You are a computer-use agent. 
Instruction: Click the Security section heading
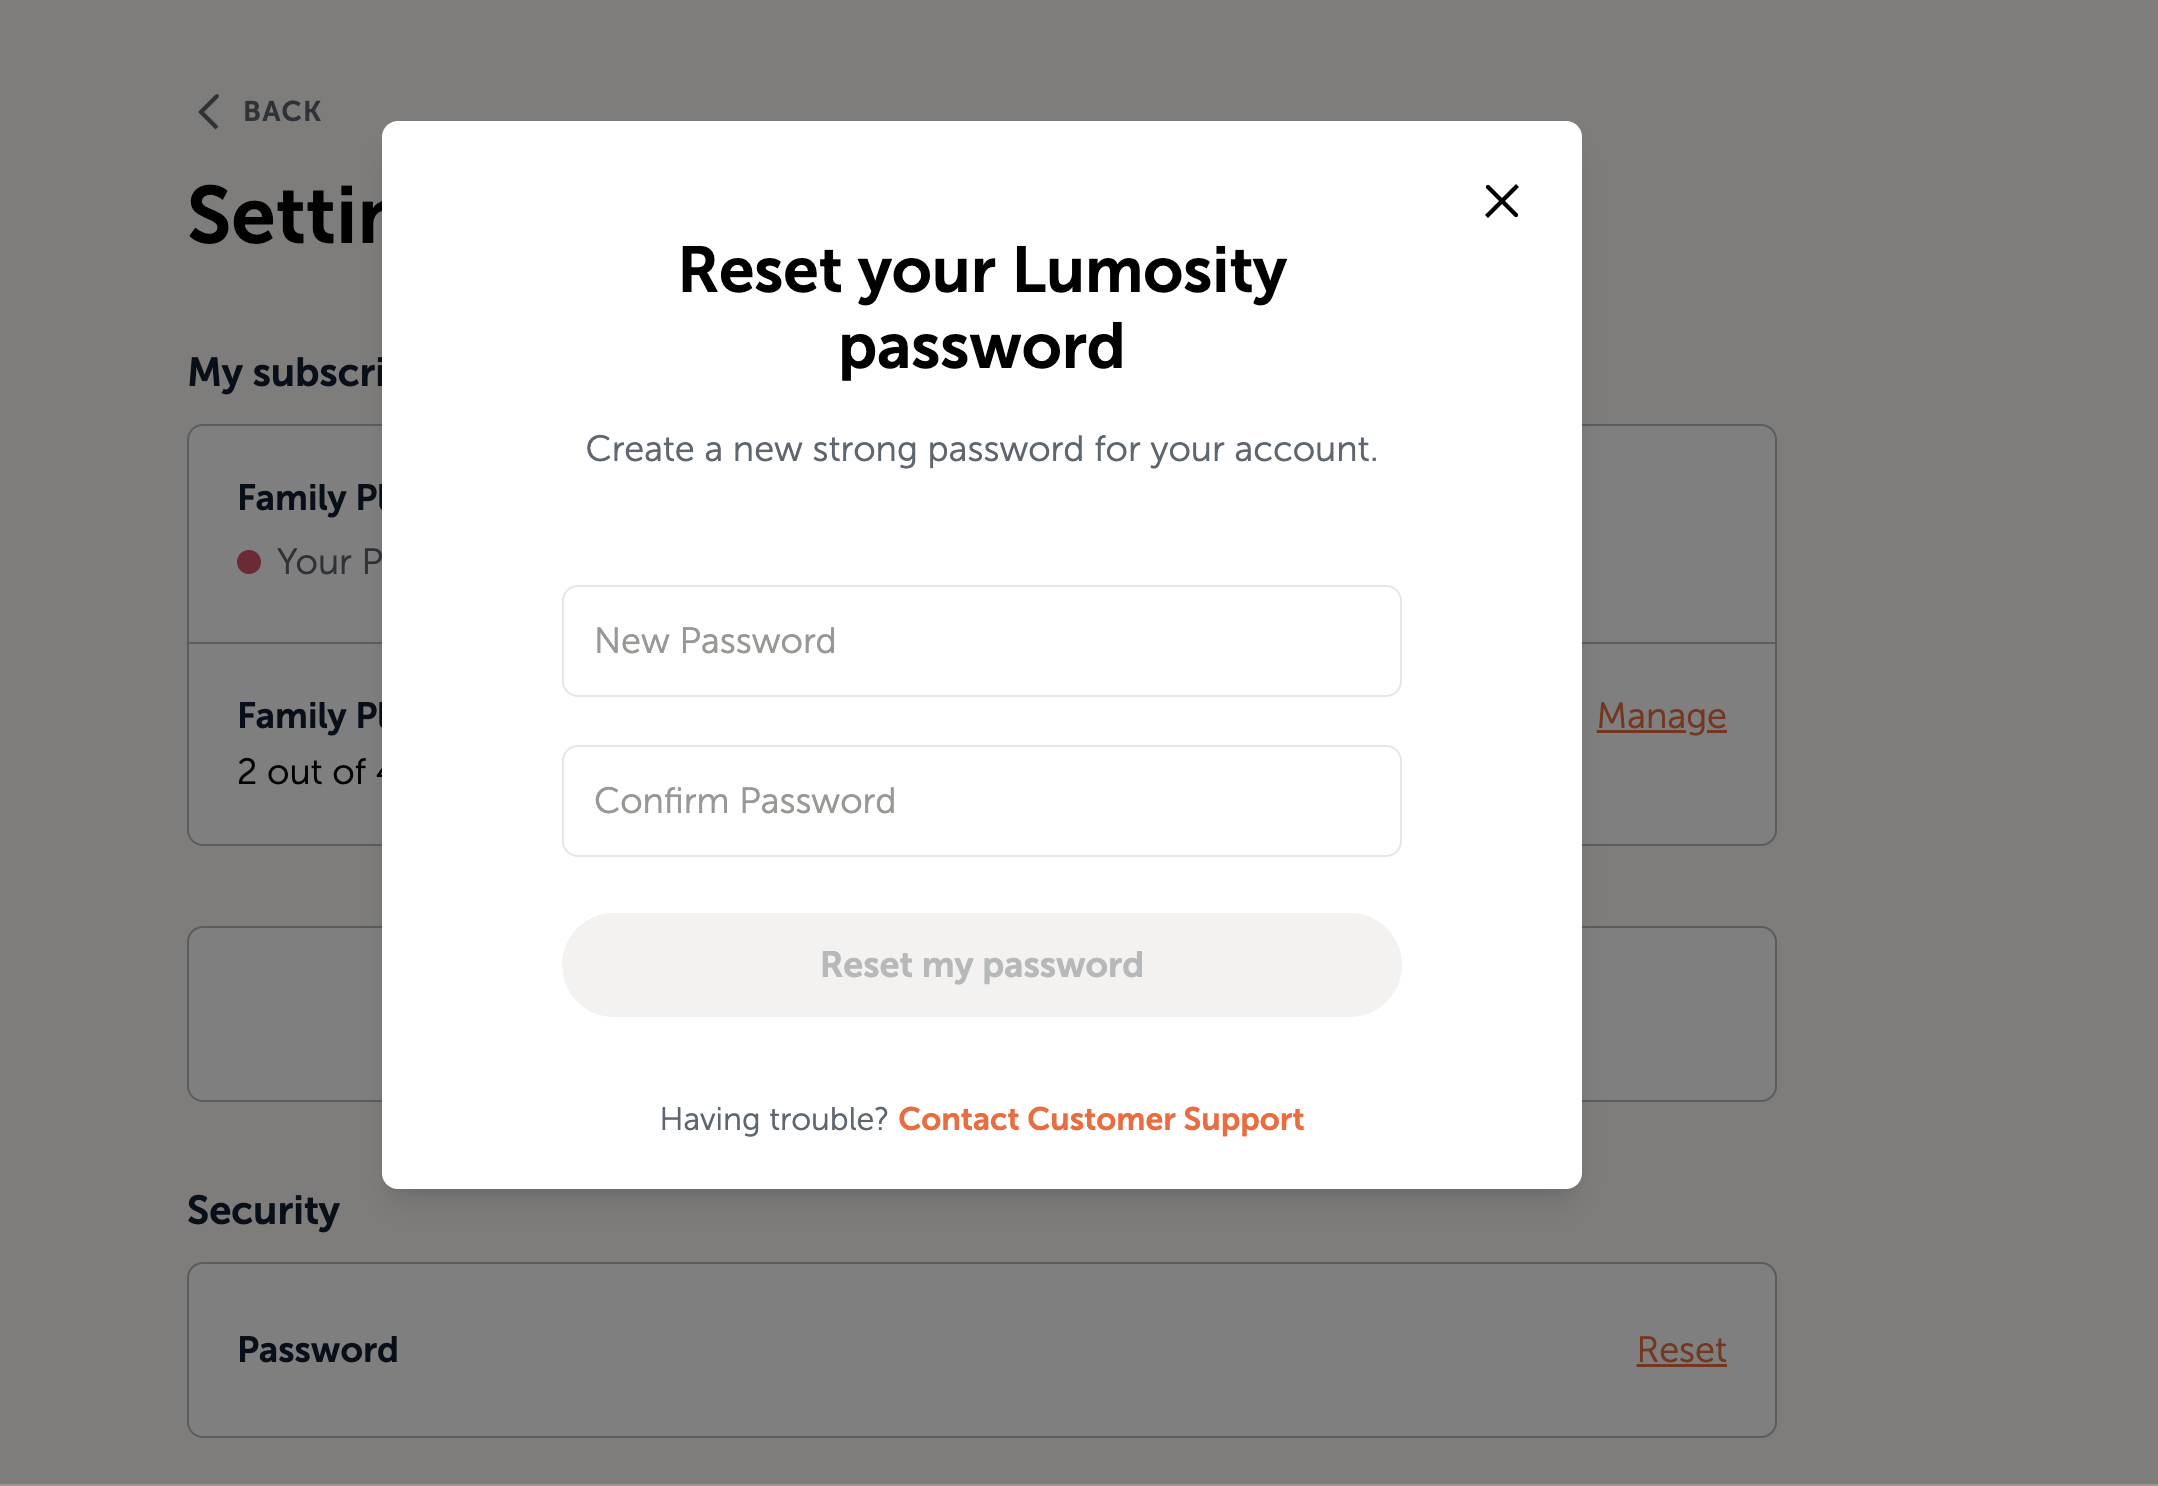point(263,1210)
